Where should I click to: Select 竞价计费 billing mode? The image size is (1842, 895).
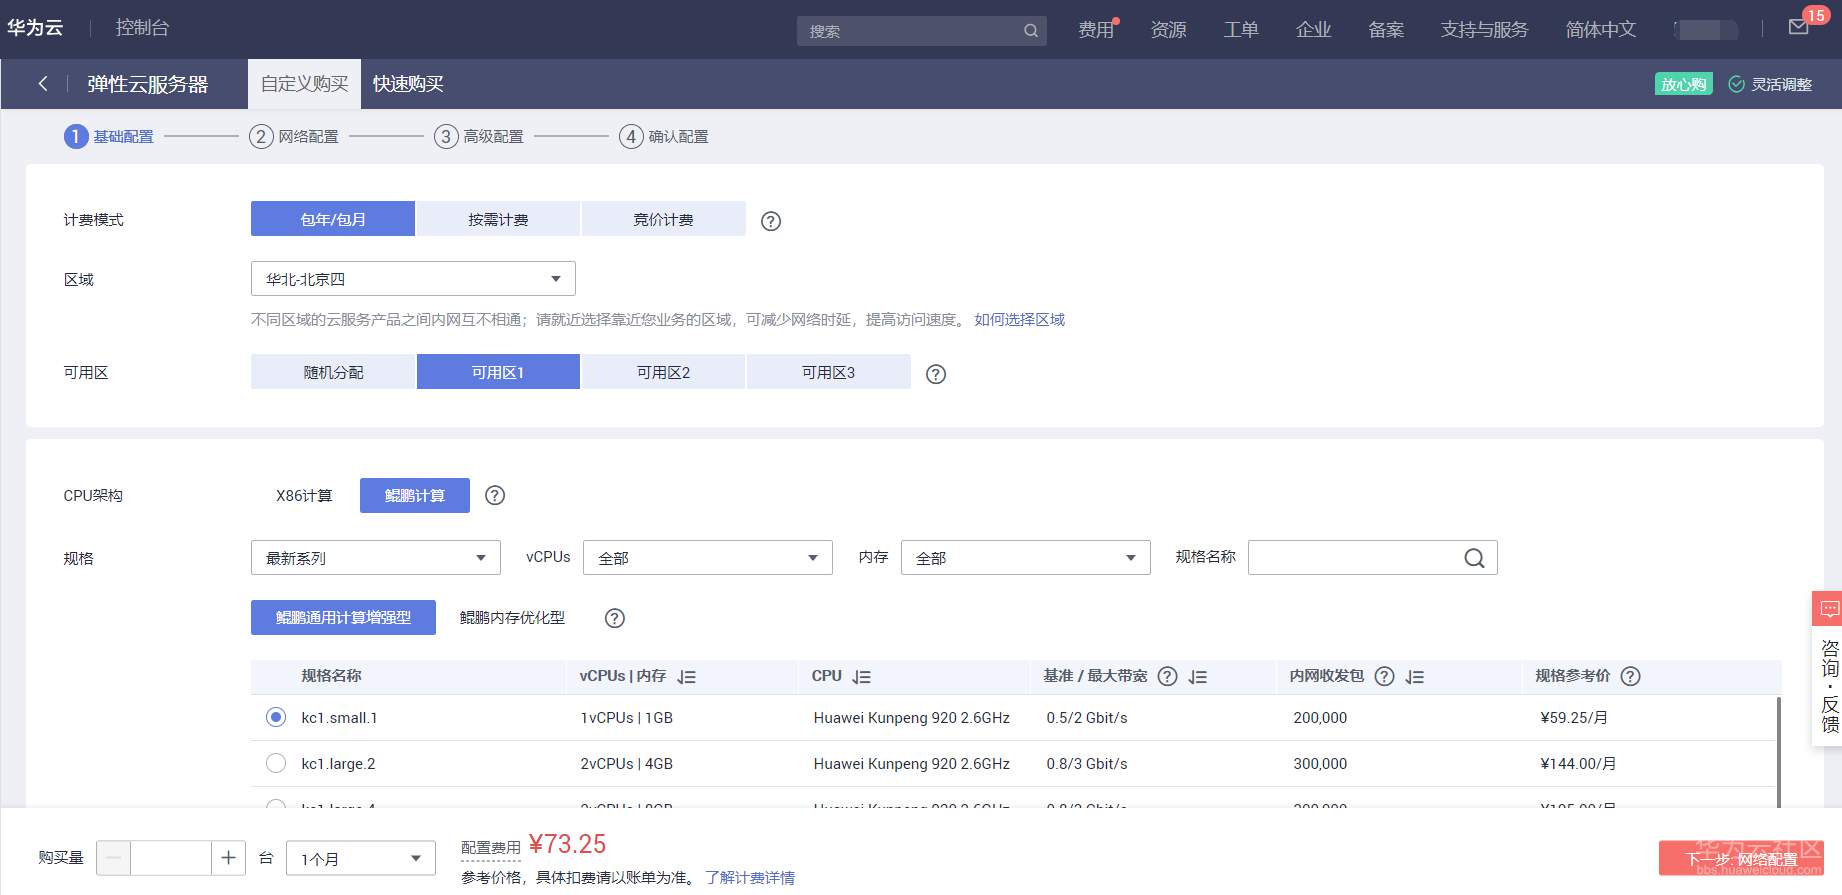664,219
